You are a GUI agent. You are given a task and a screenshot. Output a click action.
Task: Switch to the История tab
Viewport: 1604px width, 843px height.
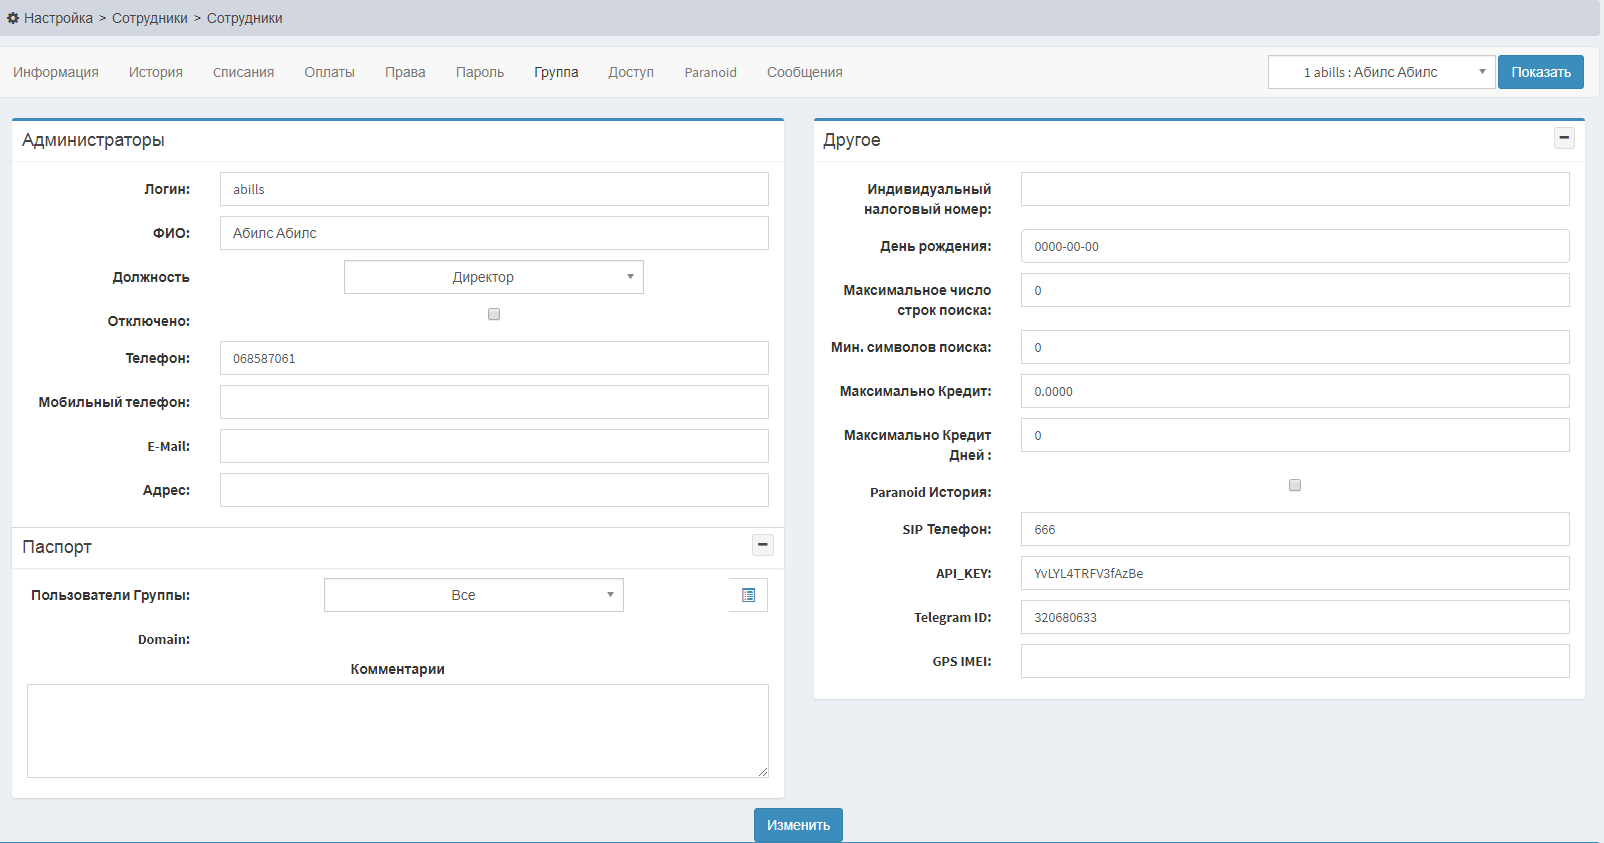tap(156, 72)
